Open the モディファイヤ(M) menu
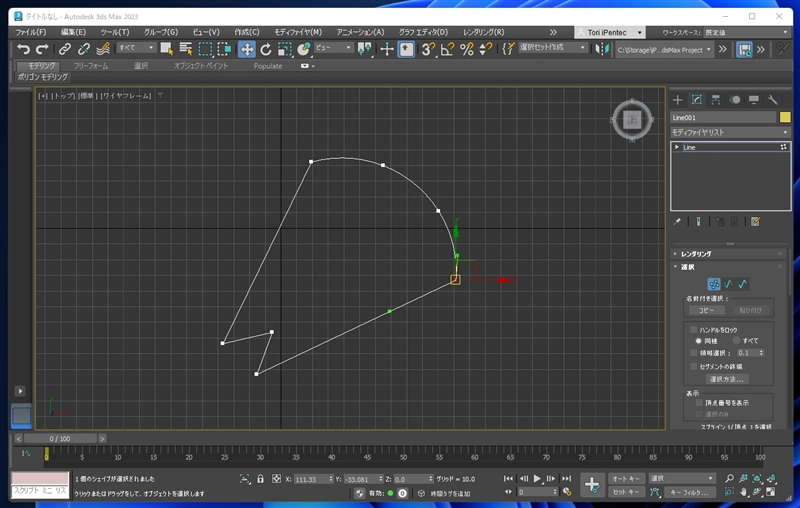Viewport: 800px width, 508px height. [299, 32]
